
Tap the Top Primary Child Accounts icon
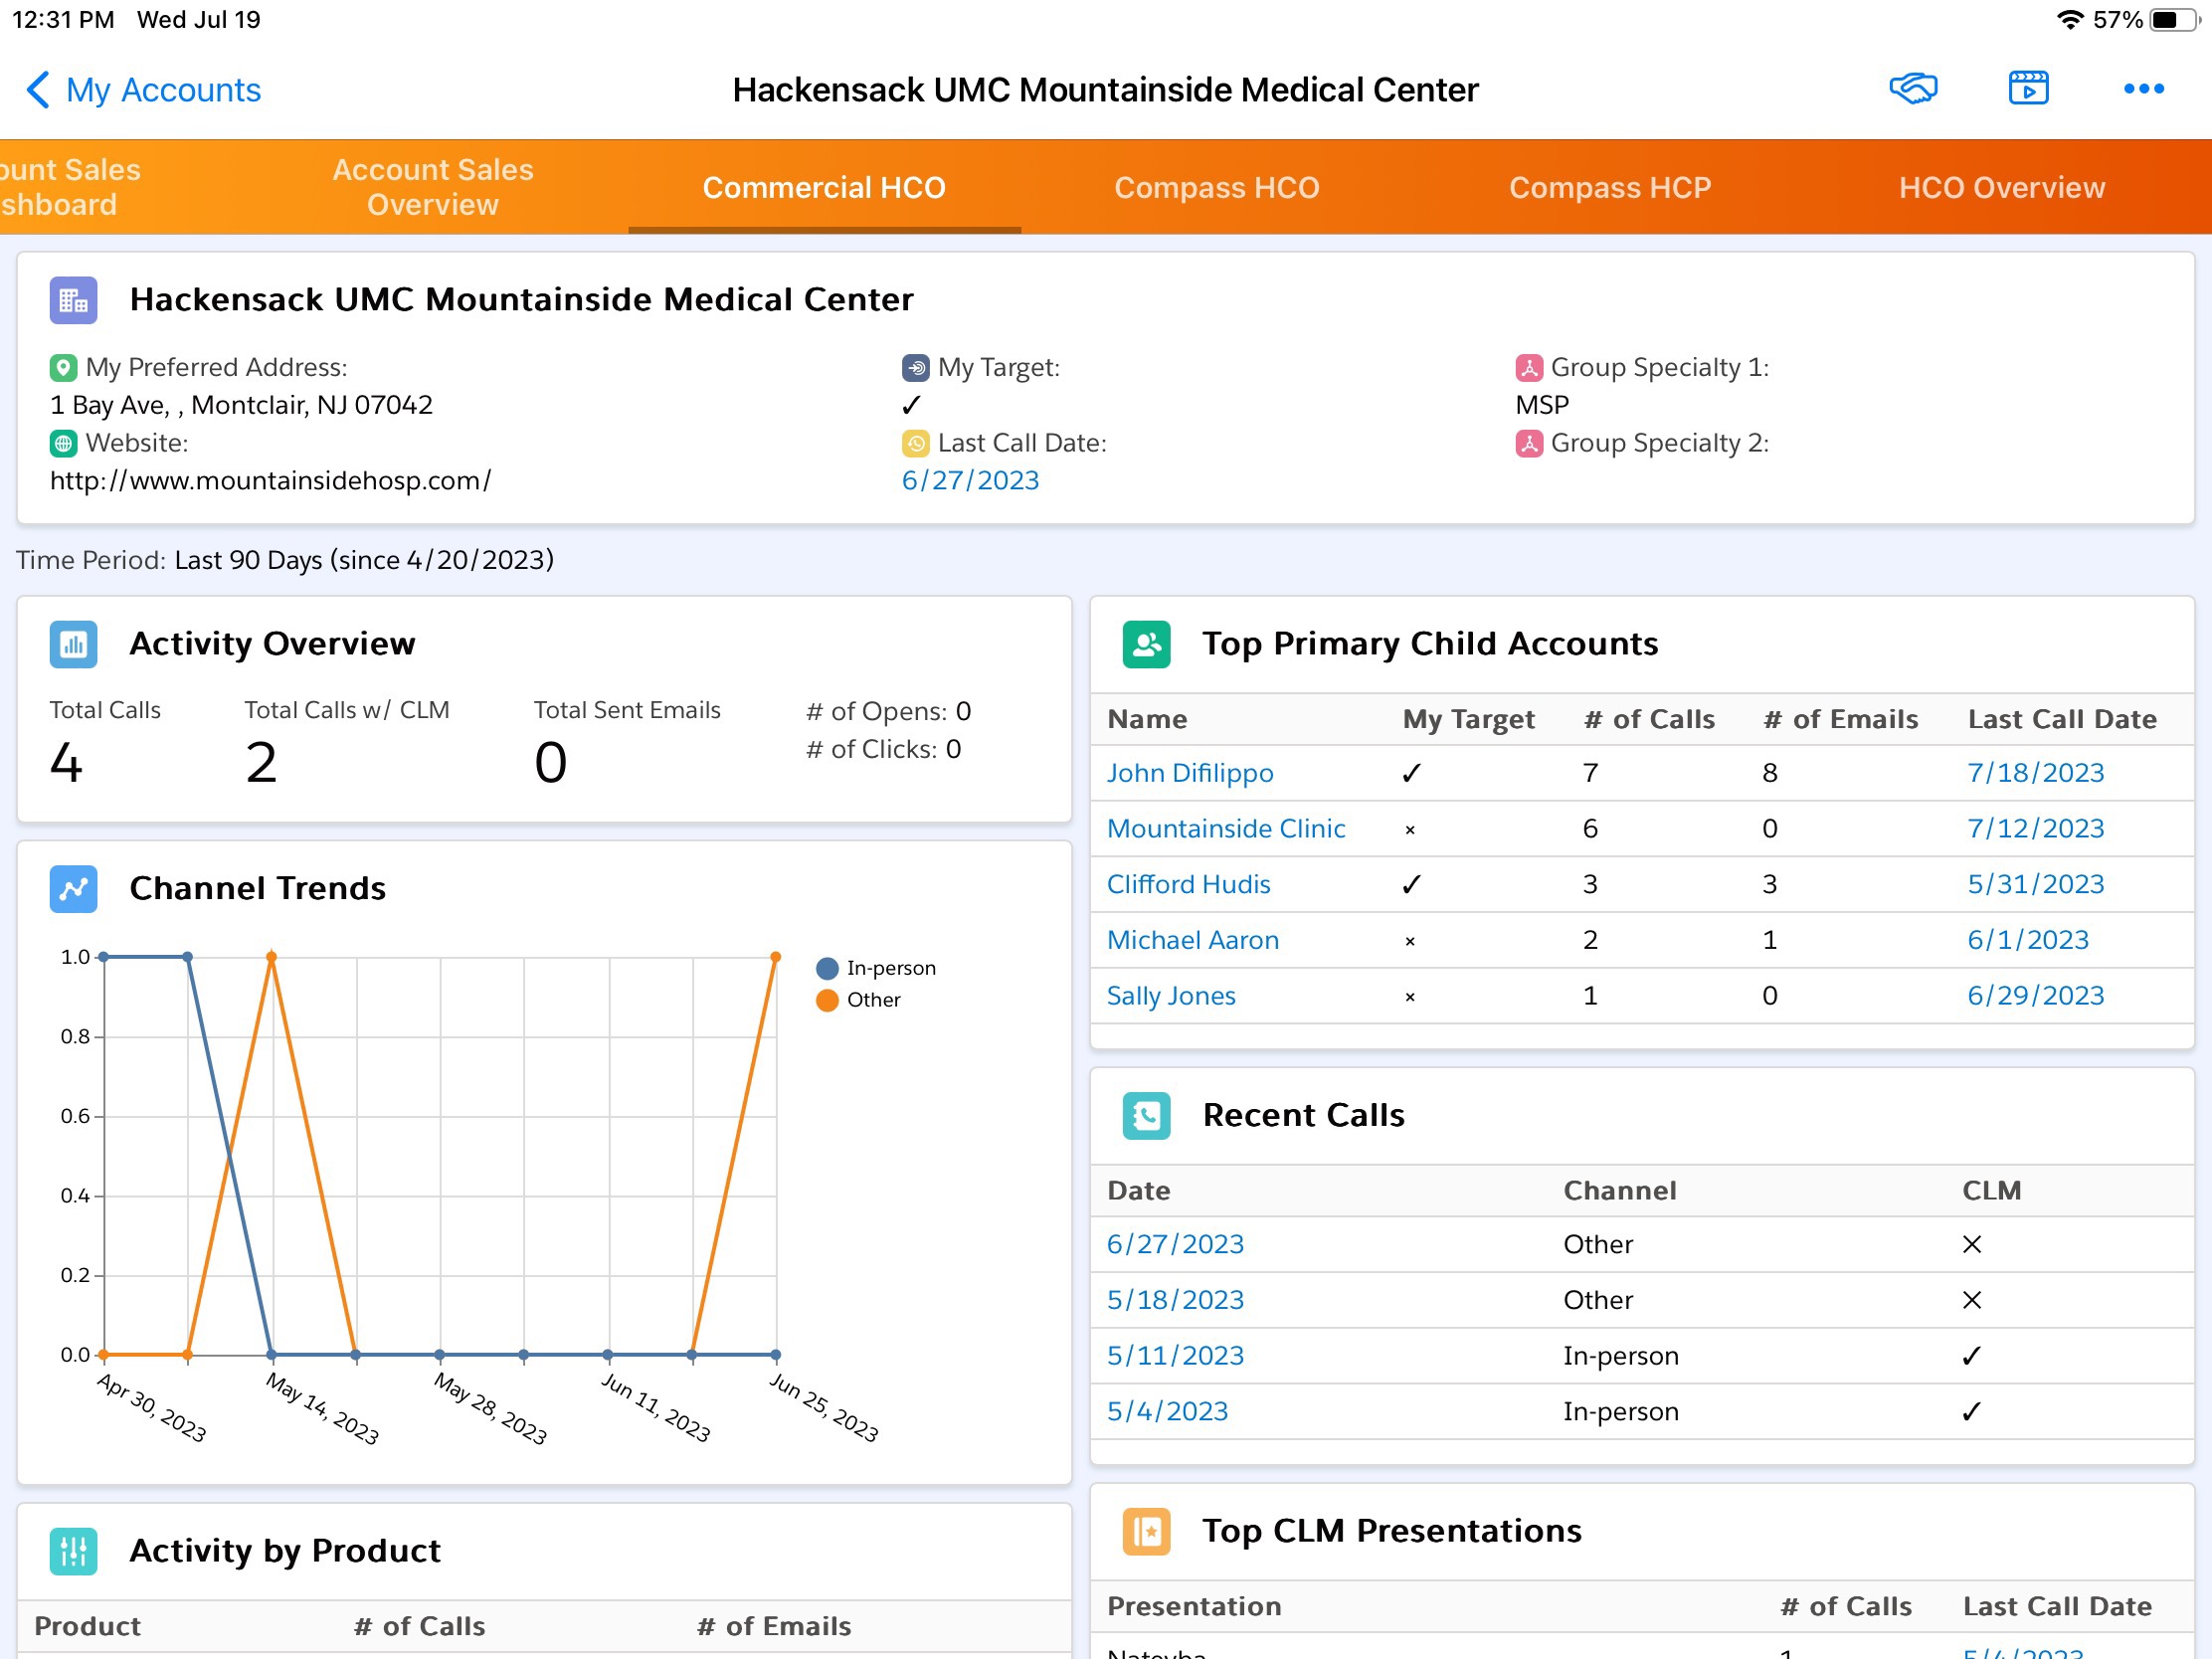pyautogui.click(x=1146, y=645)
